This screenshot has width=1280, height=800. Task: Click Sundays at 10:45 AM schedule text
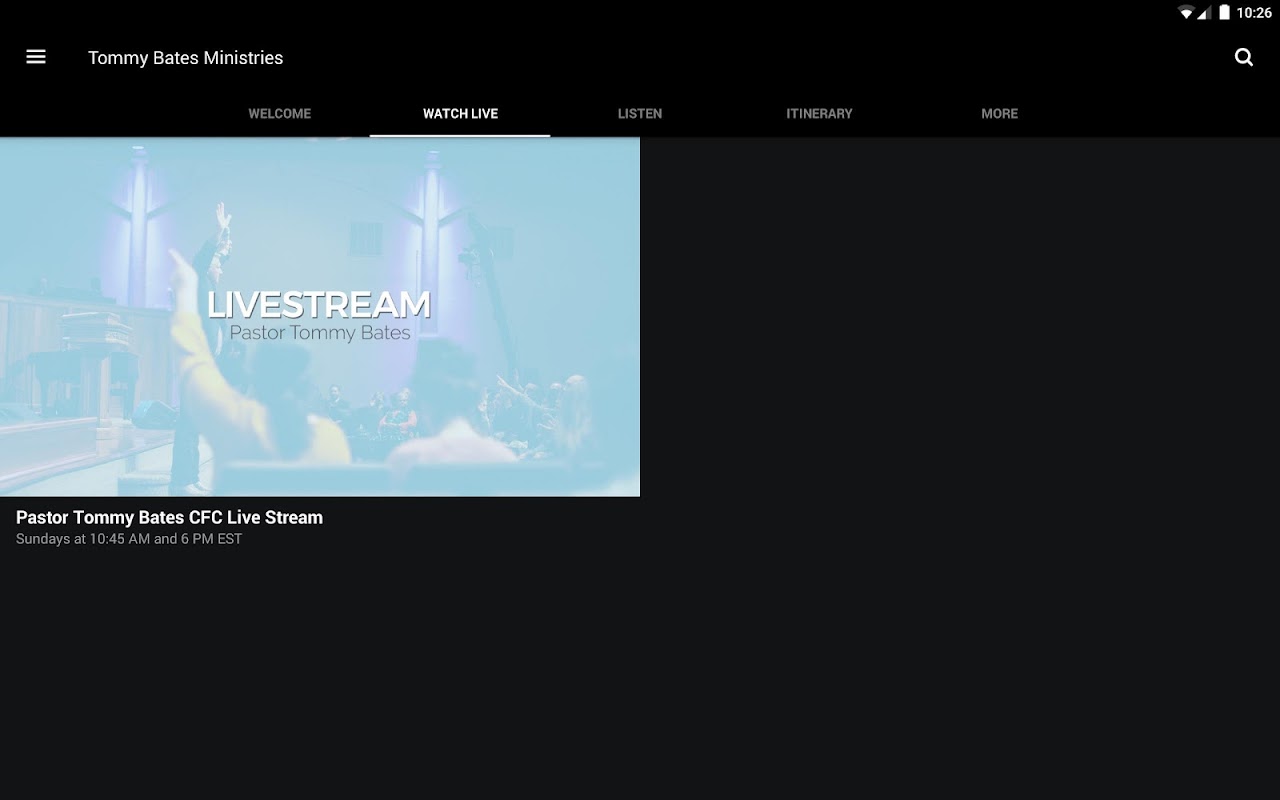click(129, 539)
